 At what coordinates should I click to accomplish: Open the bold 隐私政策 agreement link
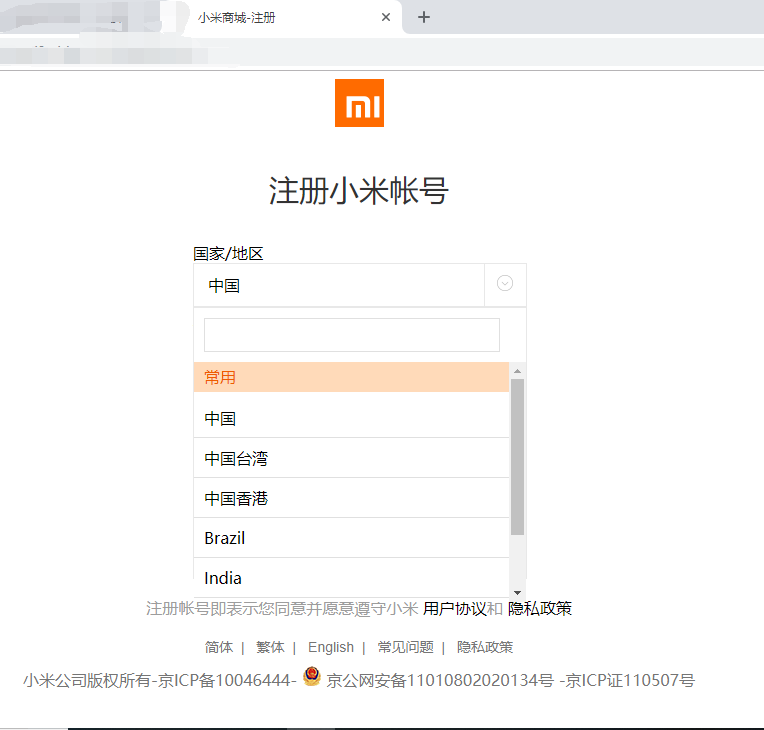point(540,608)
